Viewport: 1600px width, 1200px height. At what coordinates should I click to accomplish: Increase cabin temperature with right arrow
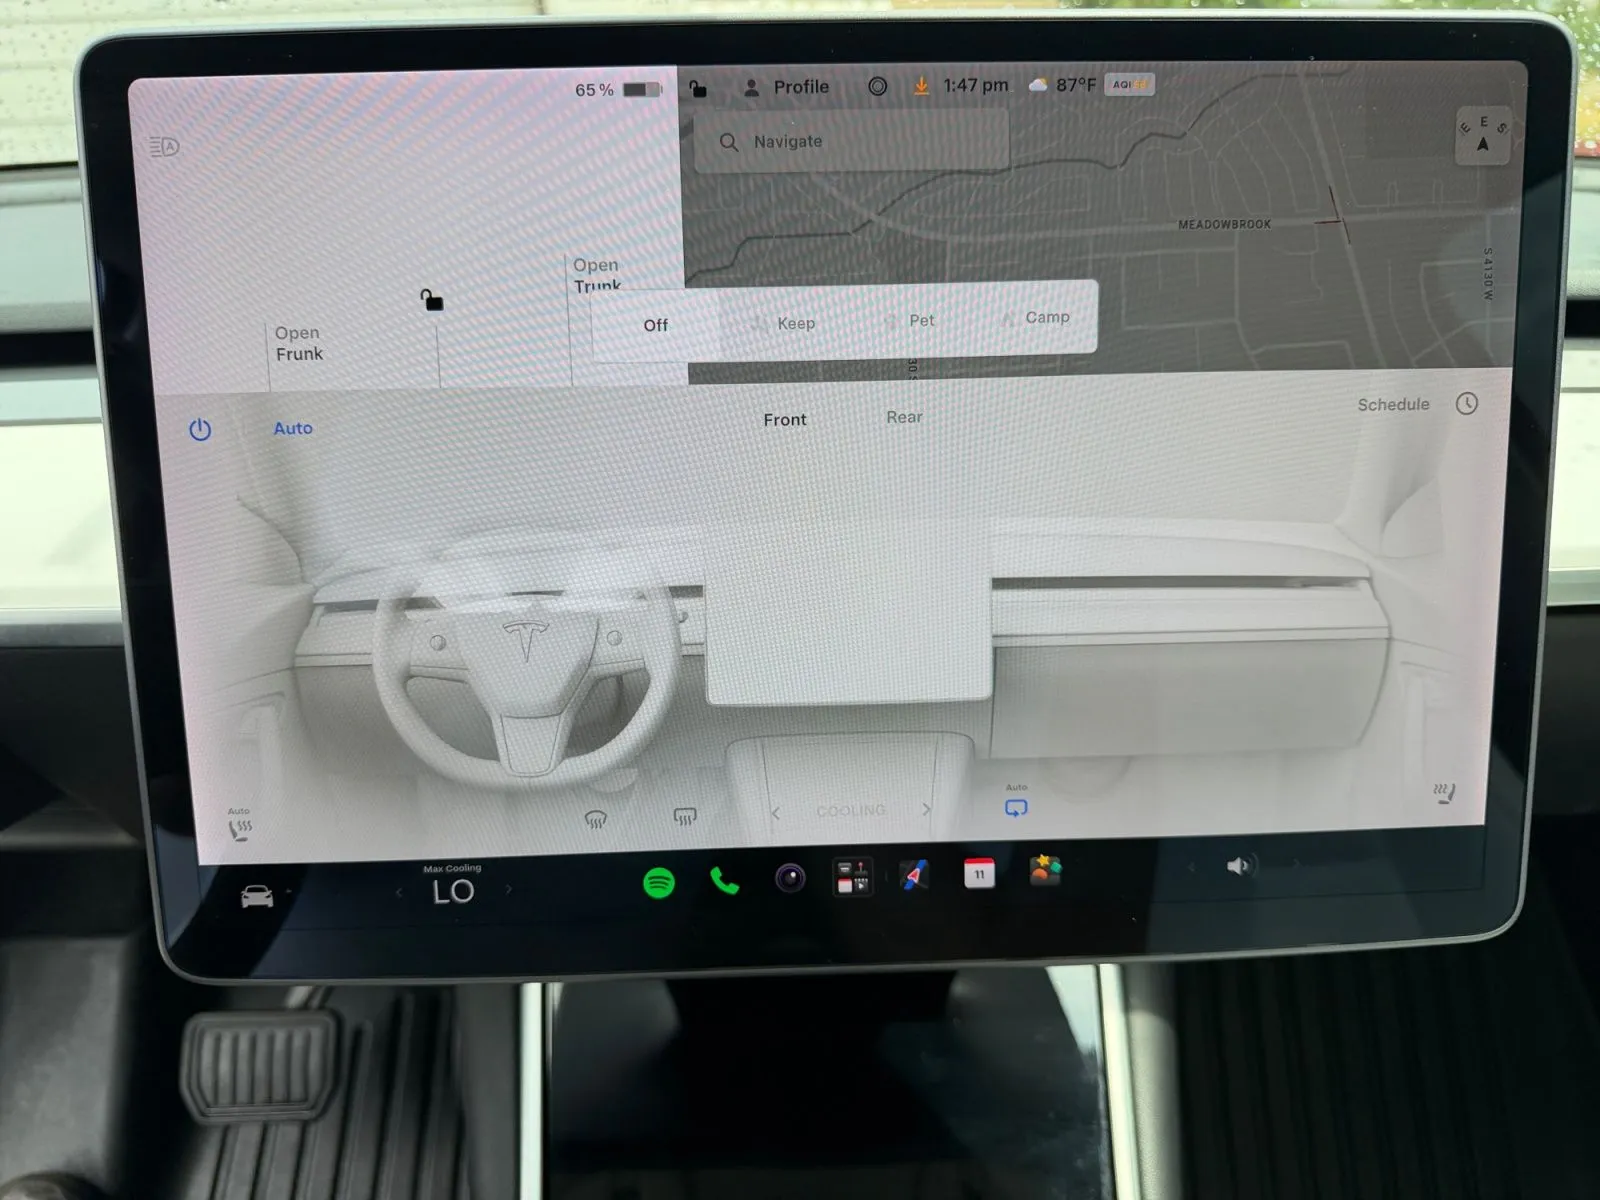pos(508,888)
